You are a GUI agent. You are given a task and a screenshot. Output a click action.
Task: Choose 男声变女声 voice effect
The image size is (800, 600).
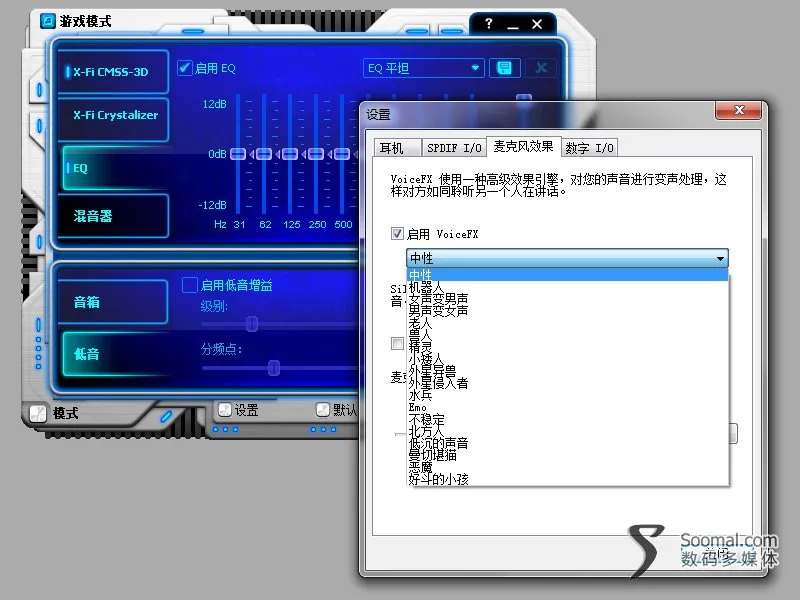point(567,310)
